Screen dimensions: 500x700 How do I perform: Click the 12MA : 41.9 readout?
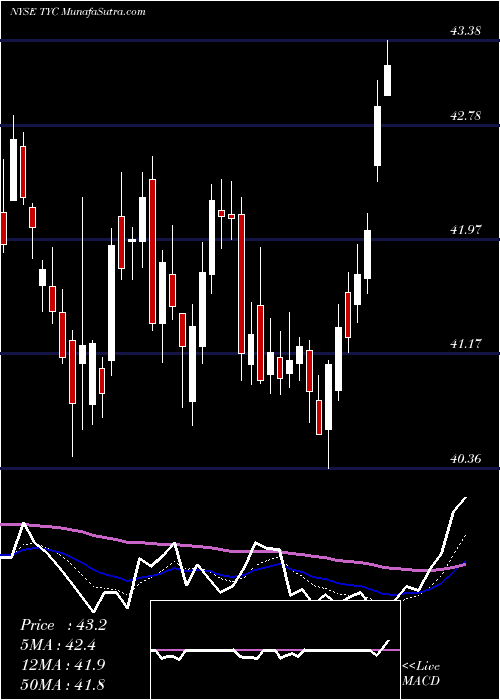(63, 664)
